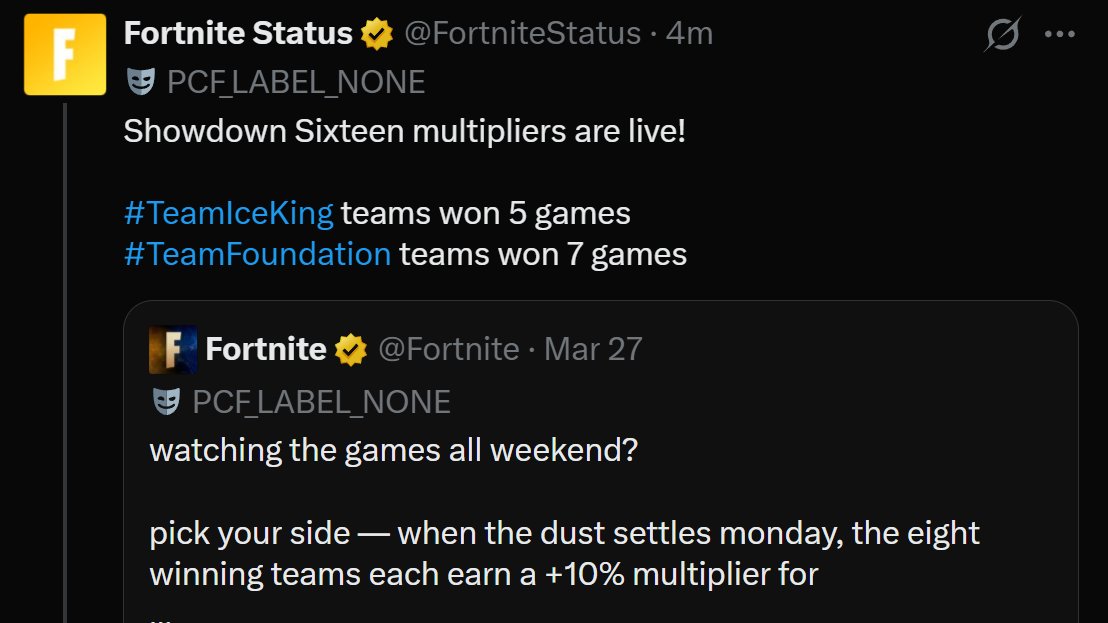Open the Mar 27 quoted tweet timestamp
1108x623 pixels.
click(x=594, y=349)
